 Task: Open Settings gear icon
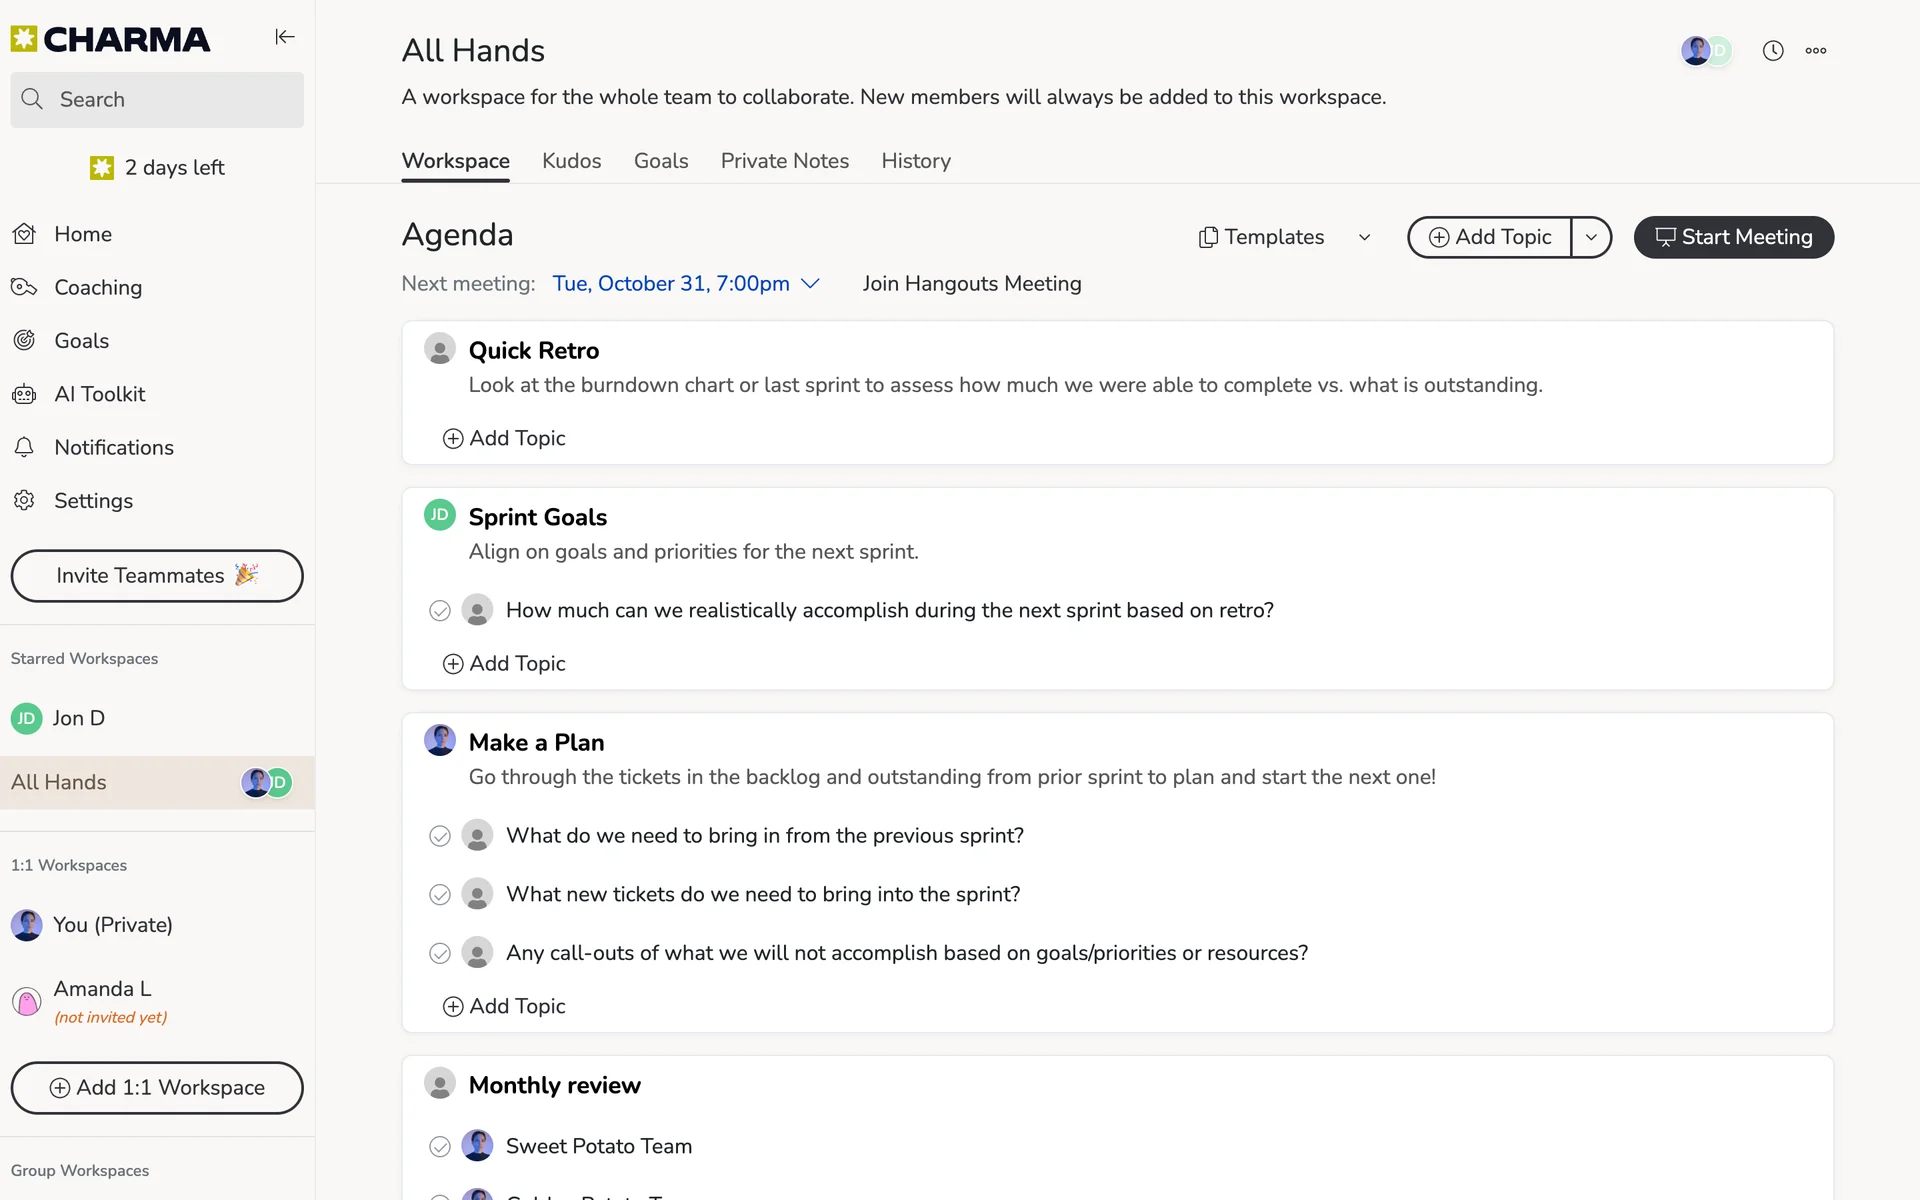click(x=24, y=500)
